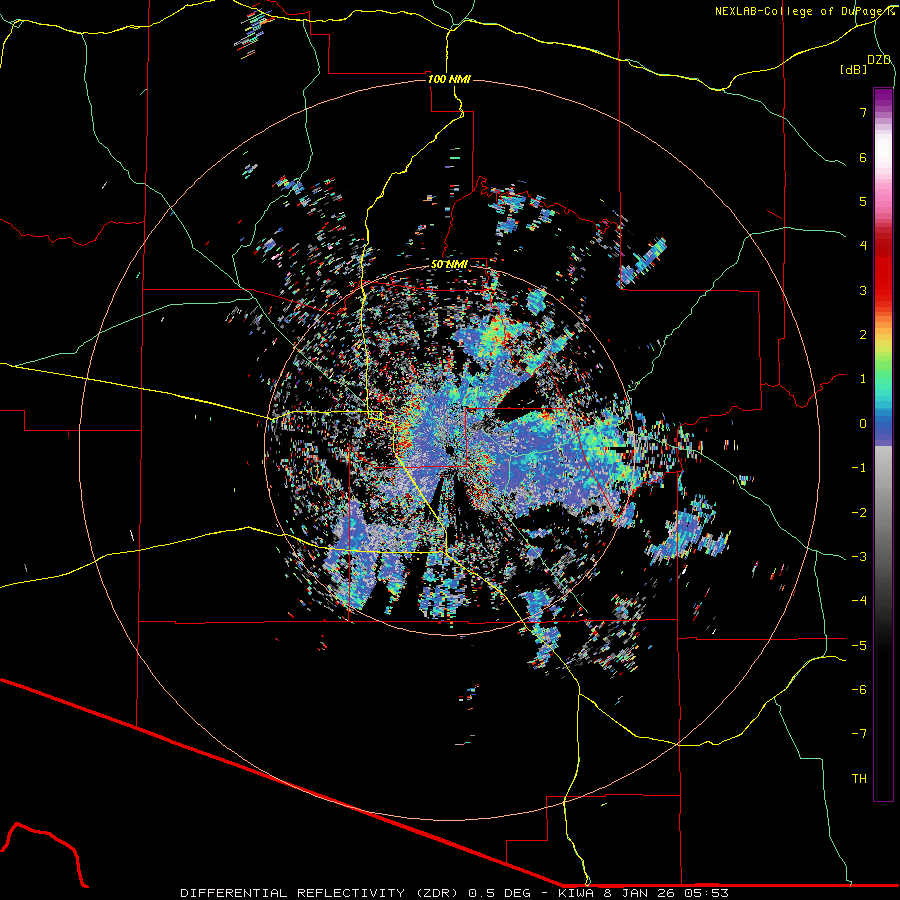Screen dimensions: 900x900
Task: Click the 50 NMI range ring label
Action: 449,264
